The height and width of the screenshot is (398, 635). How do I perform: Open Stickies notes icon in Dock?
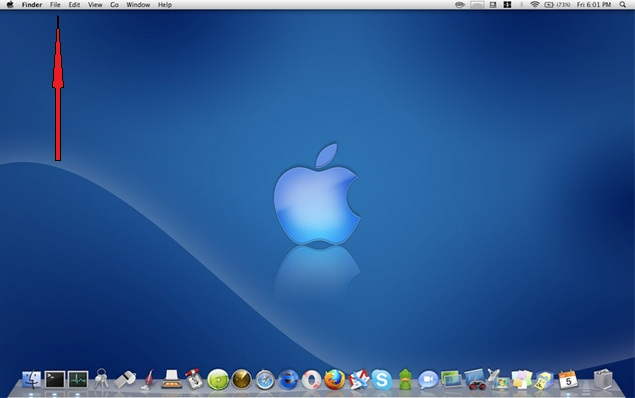522,380
